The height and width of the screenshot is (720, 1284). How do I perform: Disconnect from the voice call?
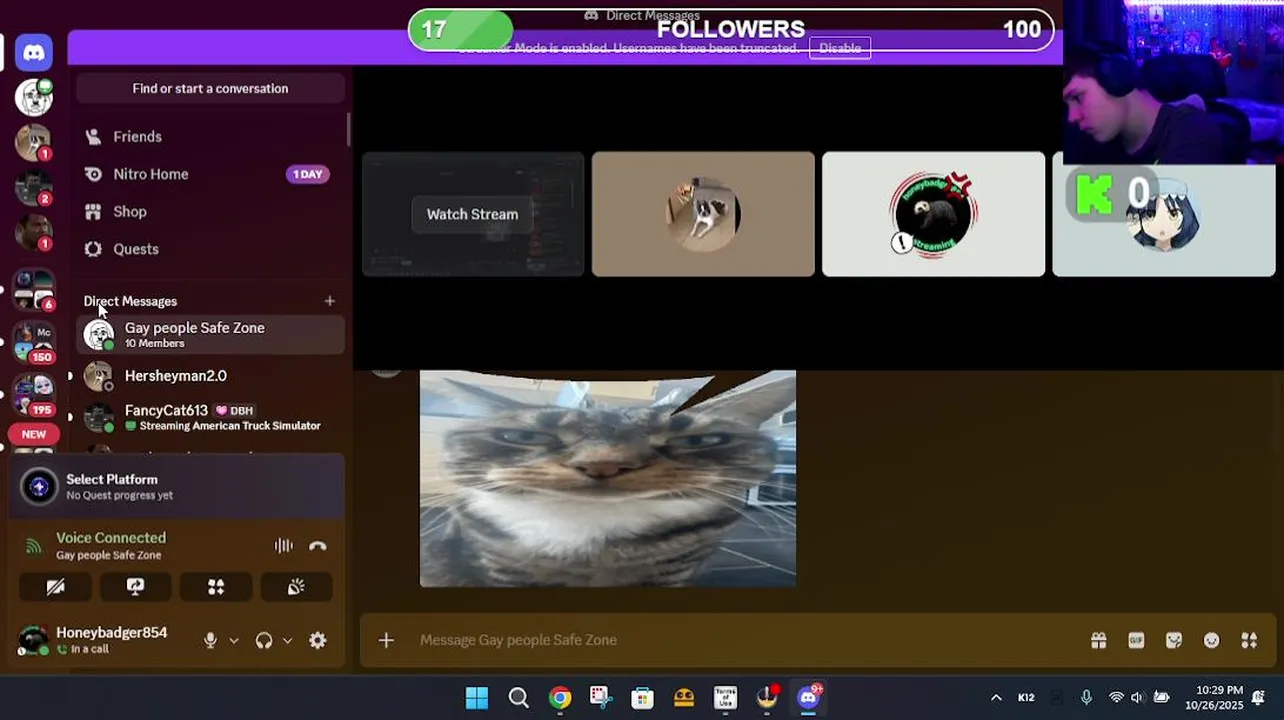click(x=318, y=546)
